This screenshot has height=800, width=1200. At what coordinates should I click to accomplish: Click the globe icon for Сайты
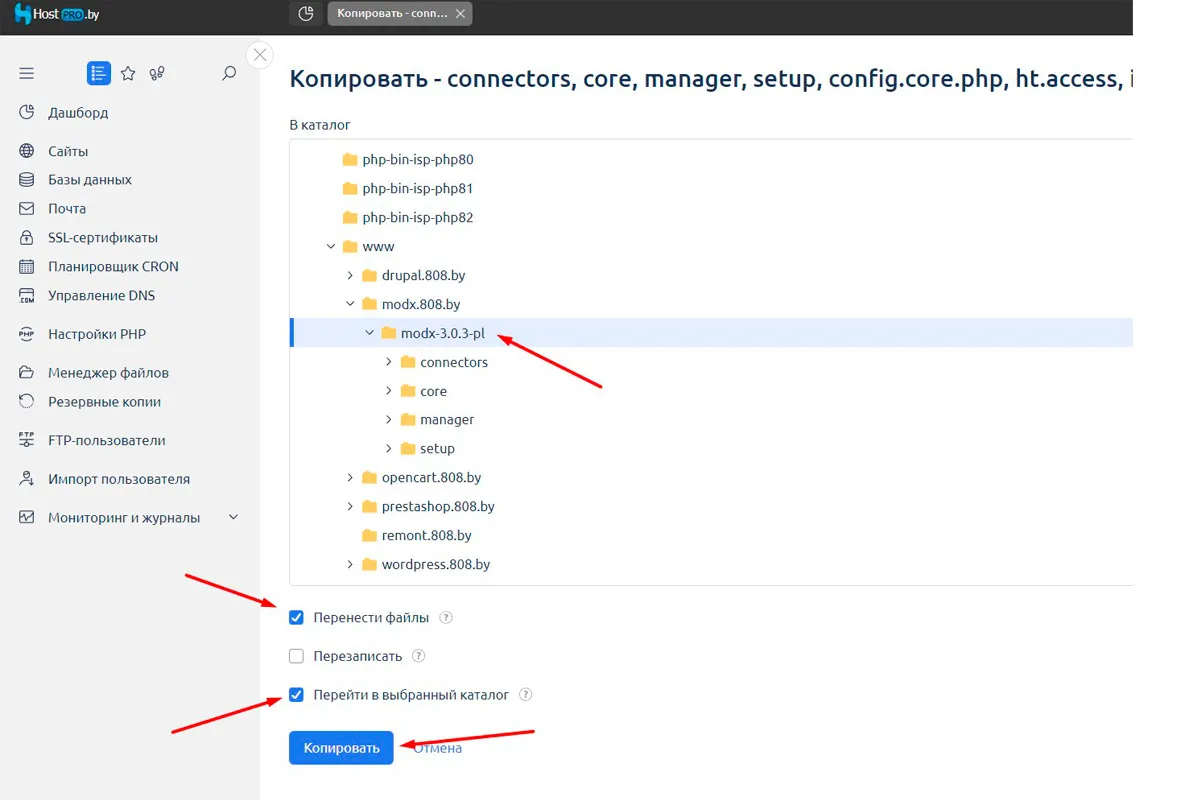27,151
